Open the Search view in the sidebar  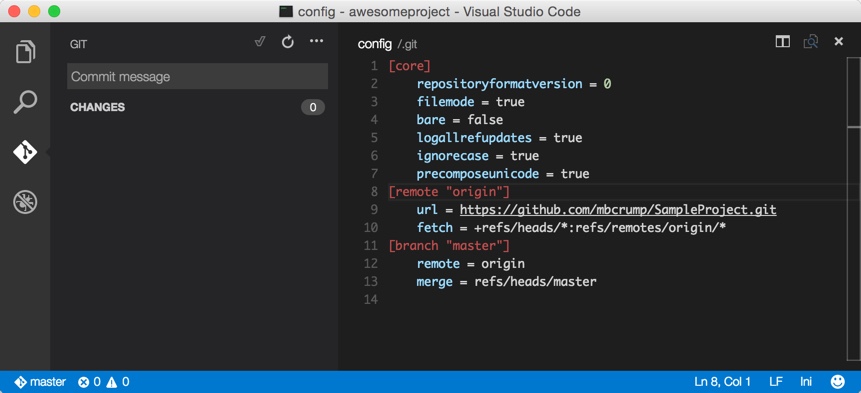click(25, 102)
